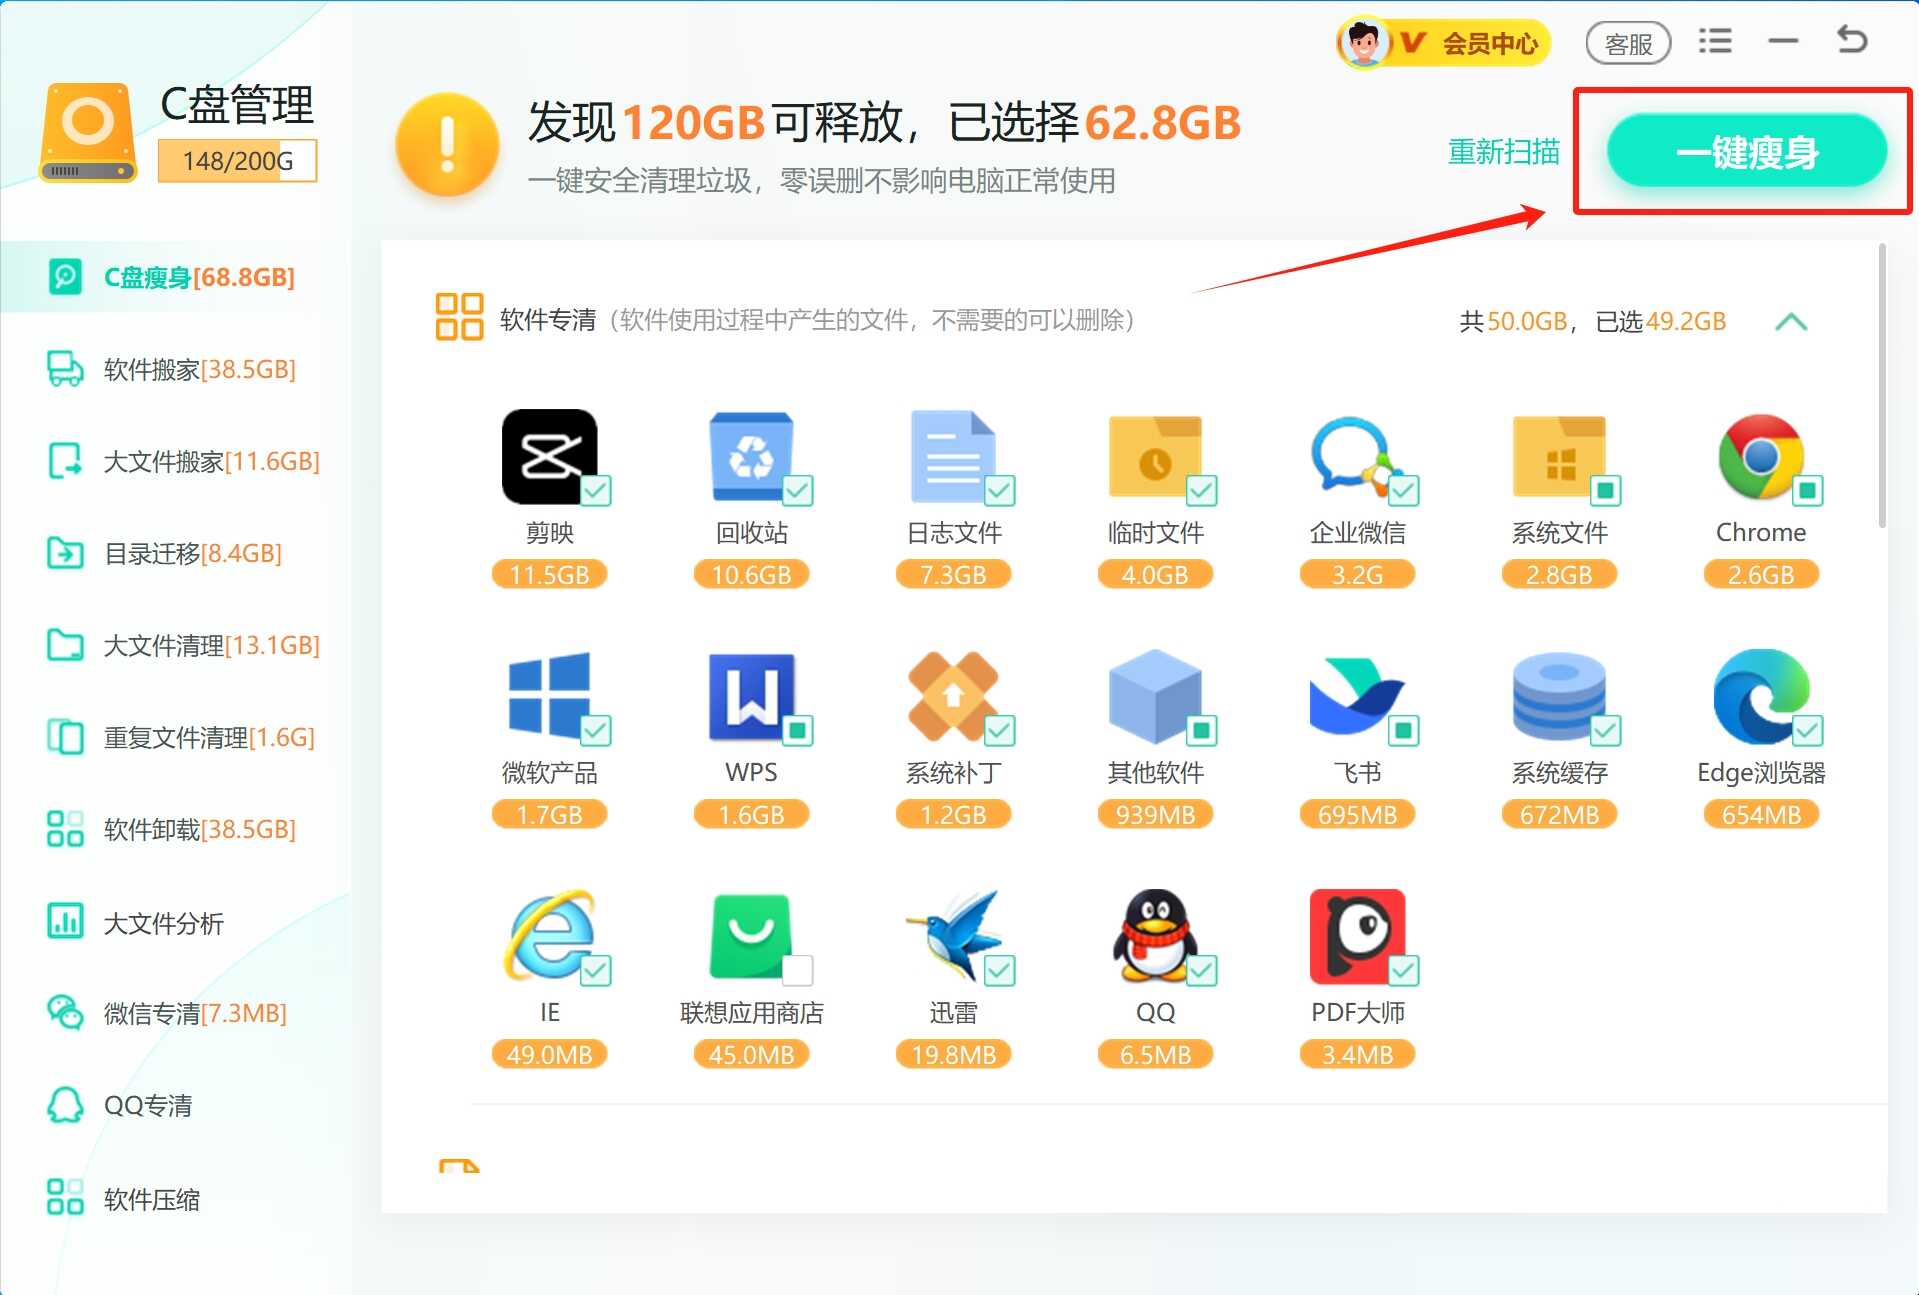Click the QQ penguin icon
Image resolution: width=1919 pixels, height=1295 pixels.
pyautogui.click(x=1155, y=936)
